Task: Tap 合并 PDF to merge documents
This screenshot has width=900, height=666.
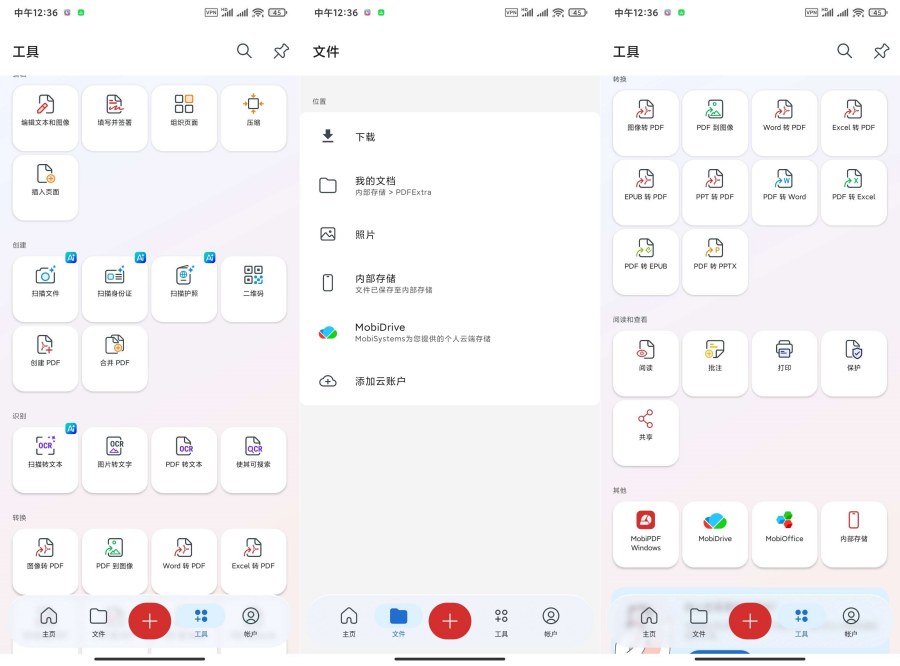Action: (x=115, y=359)
